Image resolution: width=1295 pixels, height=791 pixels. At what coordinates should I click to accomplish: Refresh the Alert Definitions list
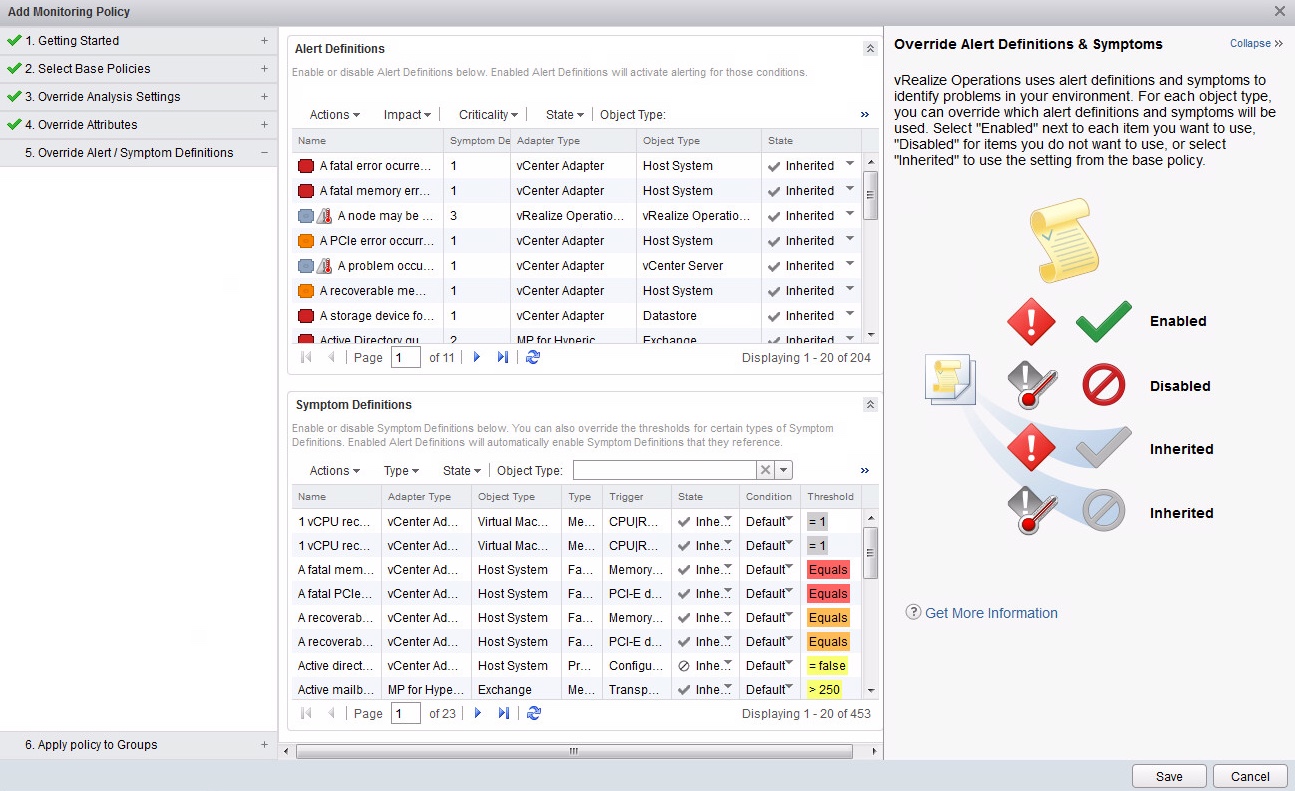click(x=533, y=357)
